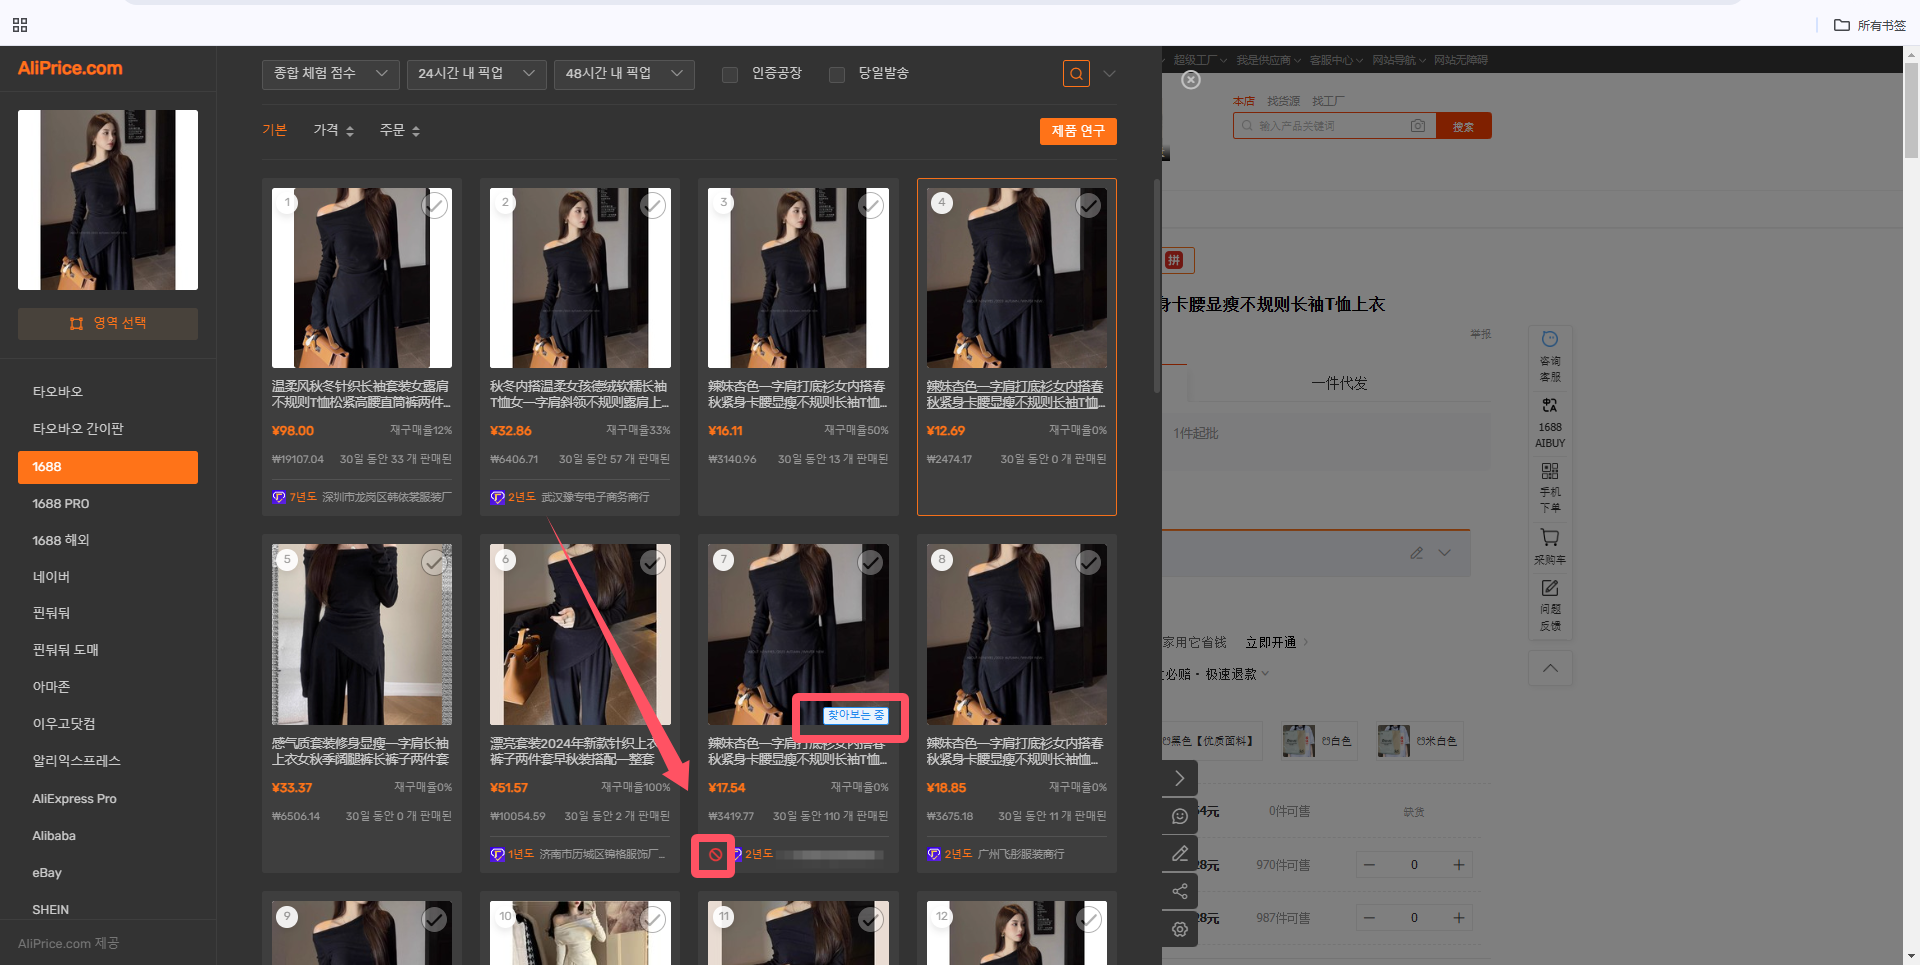Click the camera icon in 1688 search box
Screen dimensions: 1920x965
click(x=1418, y=126)
